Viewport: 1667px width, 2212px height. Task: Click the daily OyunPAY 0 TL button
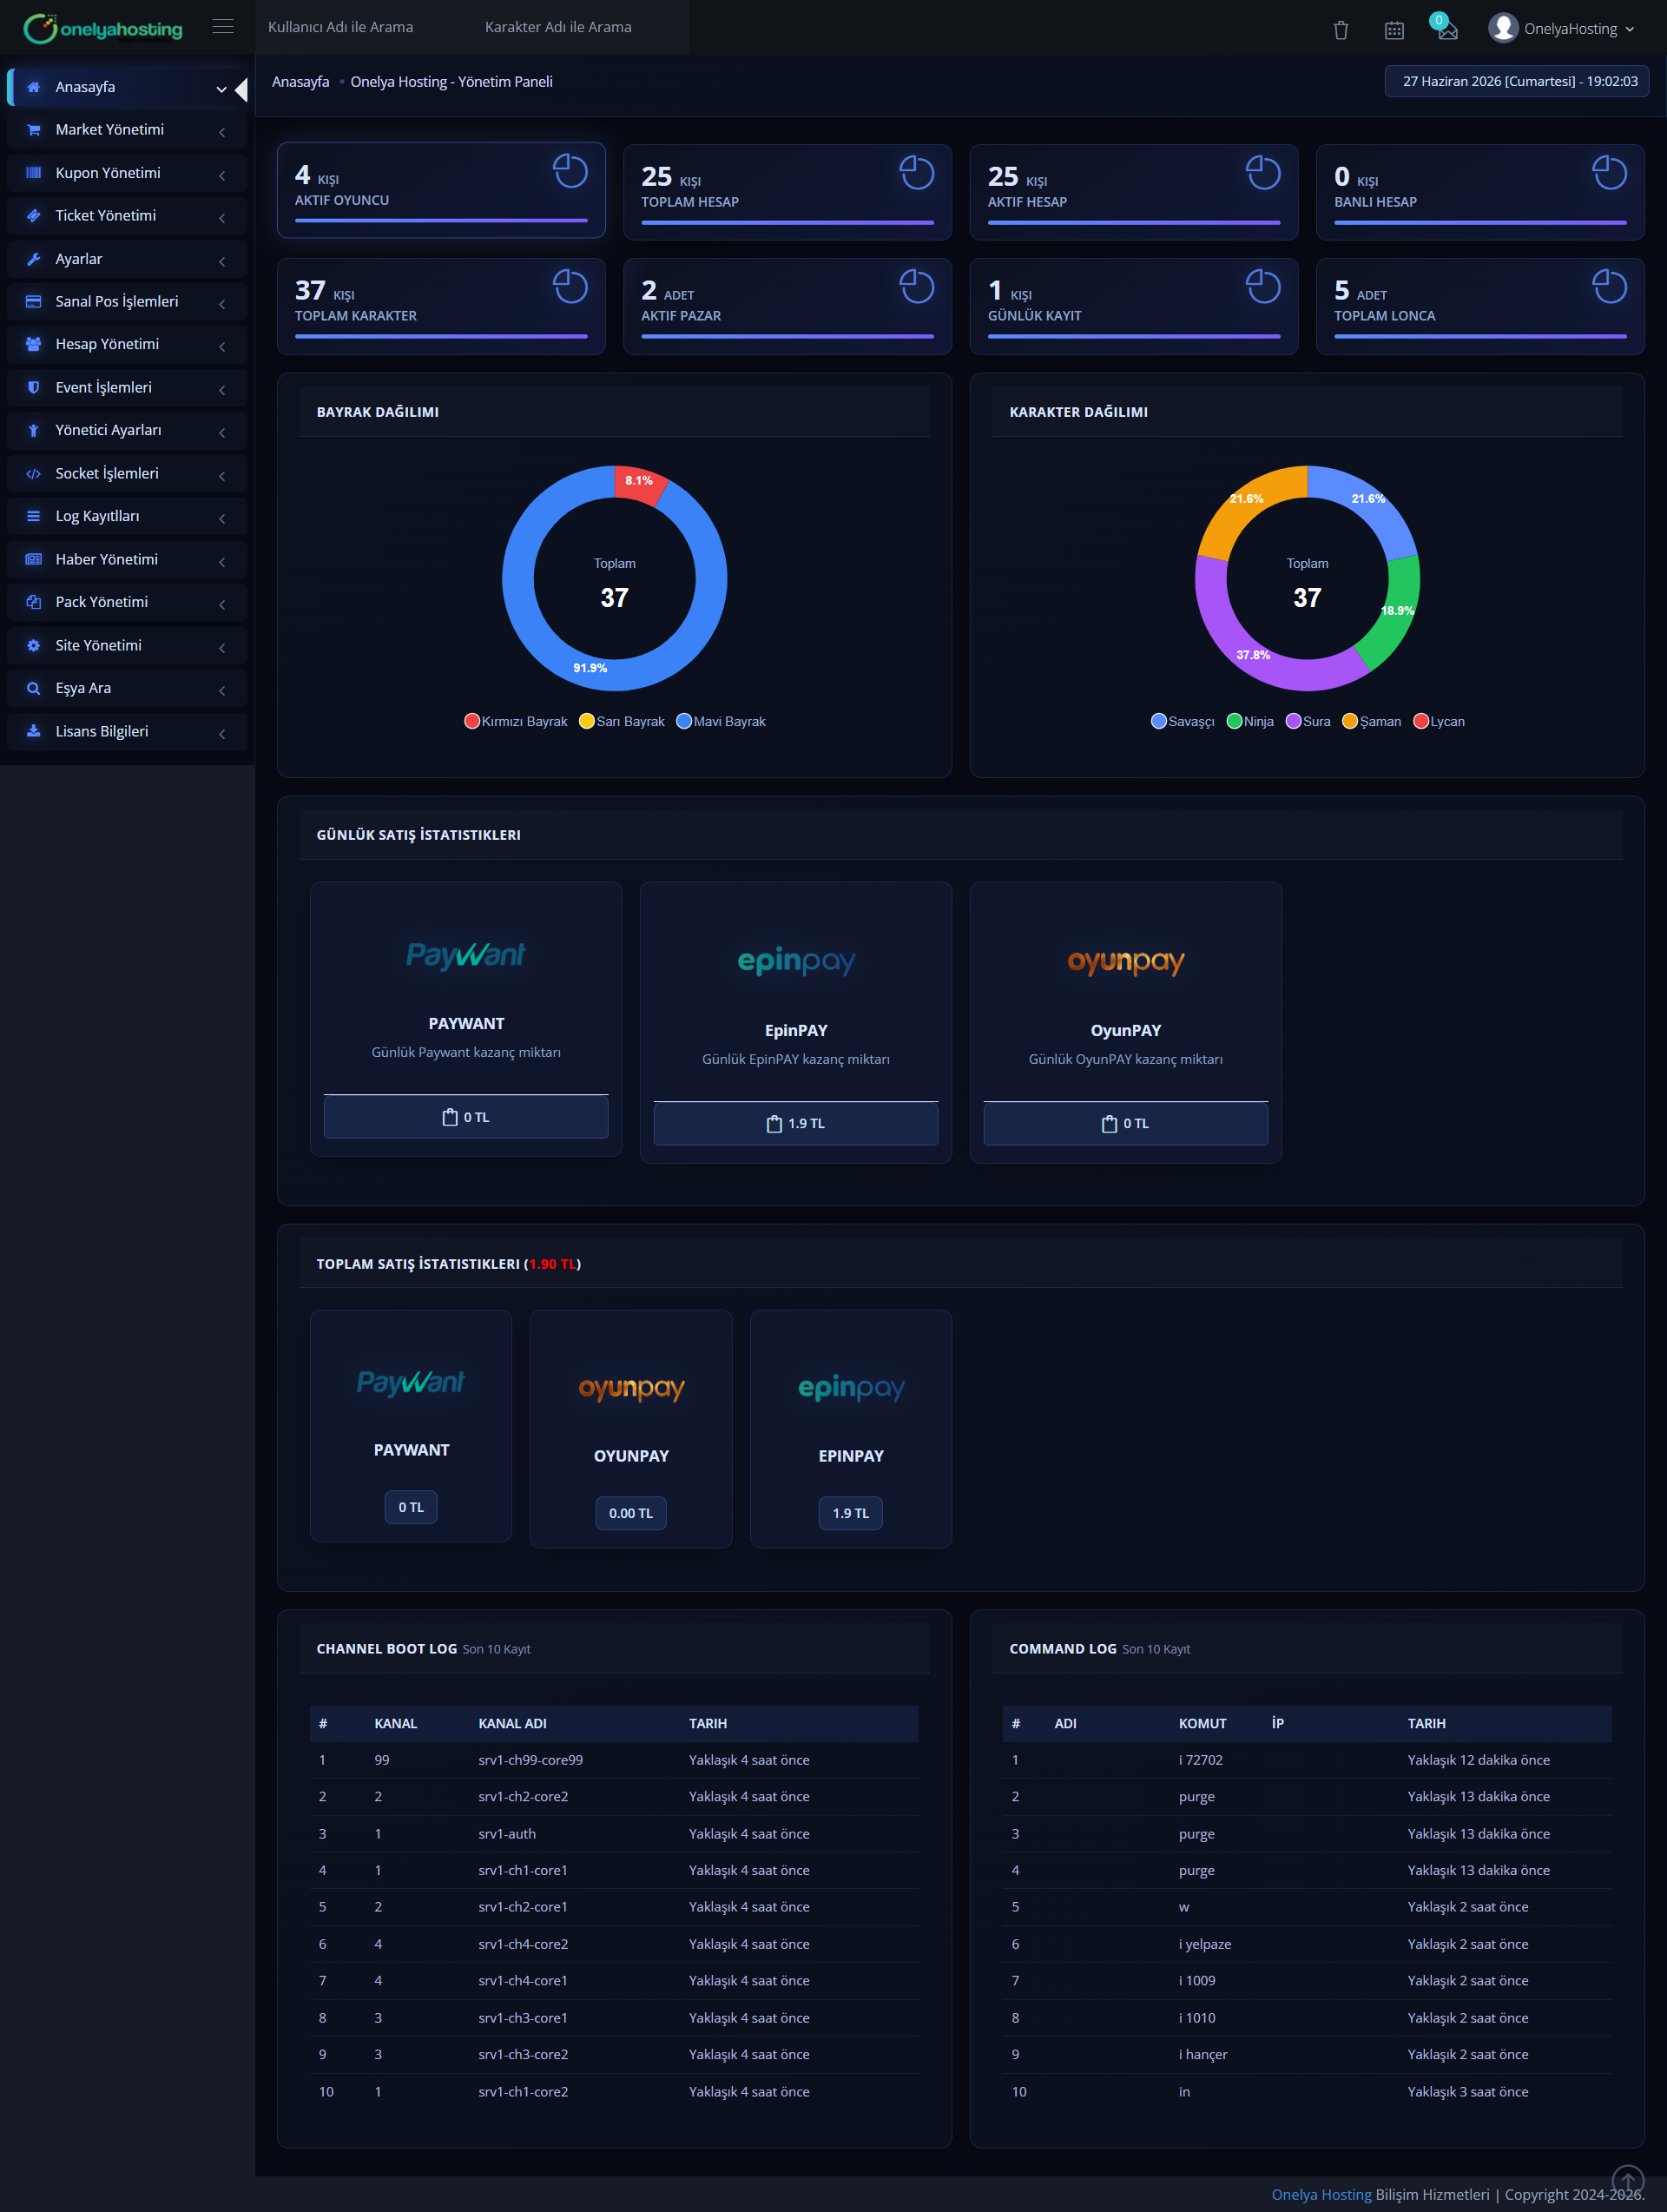click(1126, 1124)
